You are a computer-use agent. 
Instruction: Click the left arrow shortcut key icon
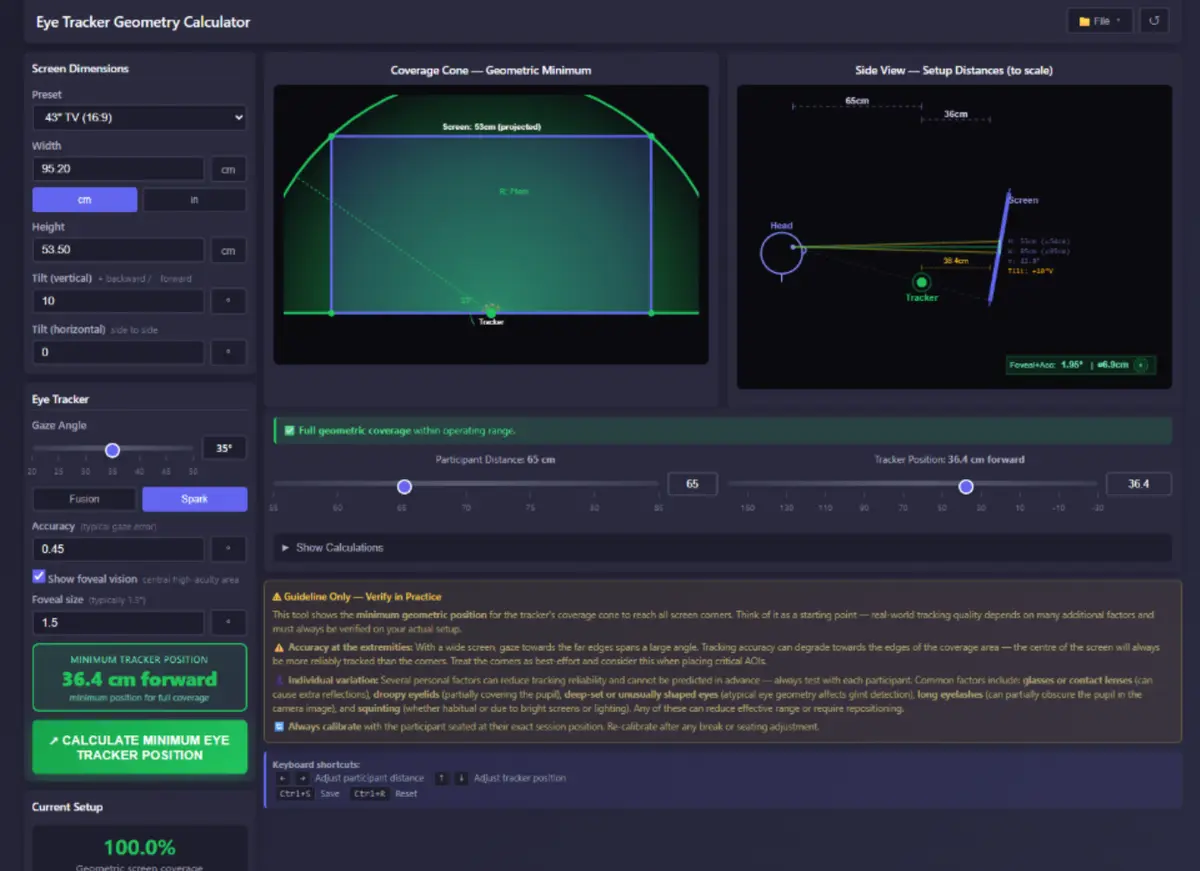[282, 778]
